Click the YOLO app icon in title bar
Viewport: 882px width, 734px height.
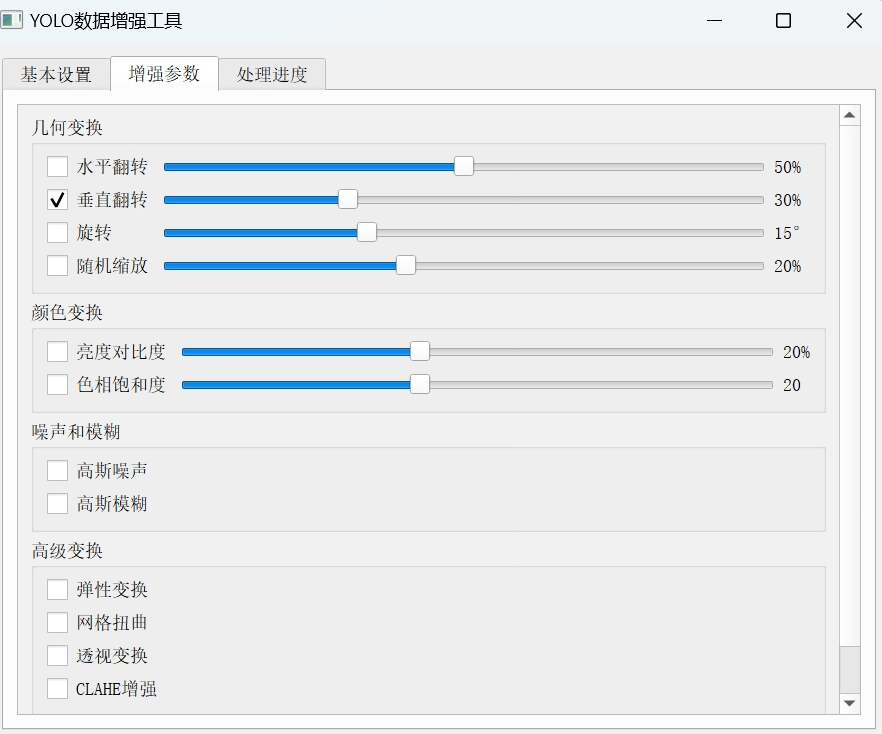pyautogui.click(x=13, y=20)
